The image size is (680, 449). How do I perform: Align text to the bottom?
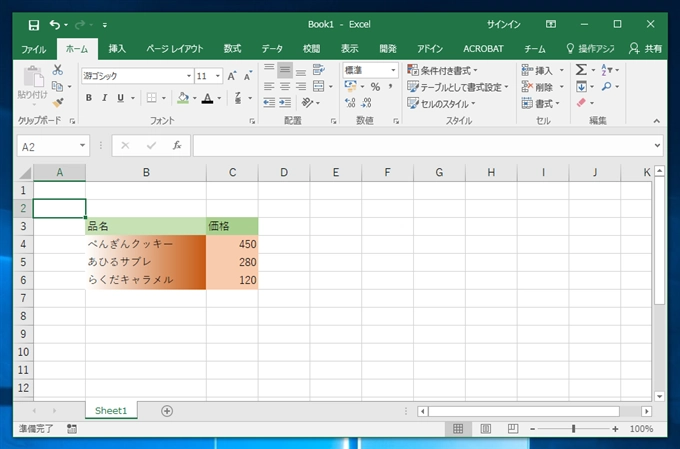[x=301, y=70]
